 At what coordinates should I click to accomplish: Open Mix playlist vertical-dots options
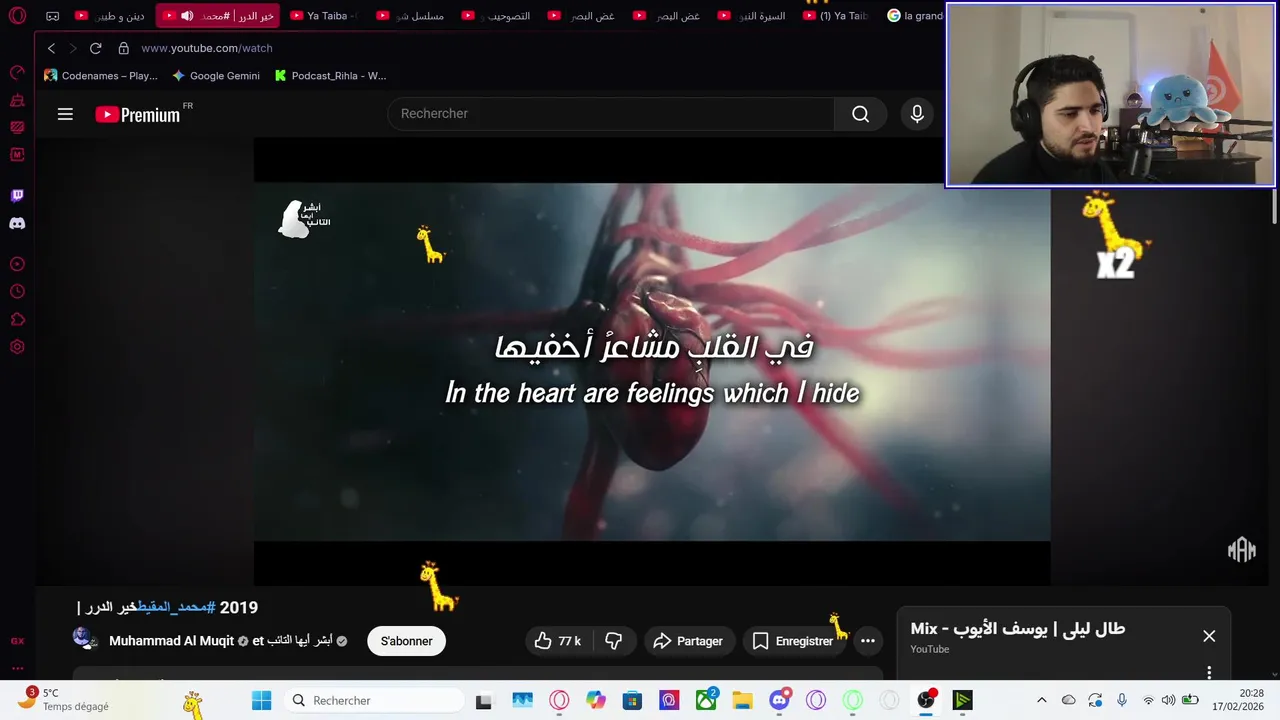click(1209, 672)
